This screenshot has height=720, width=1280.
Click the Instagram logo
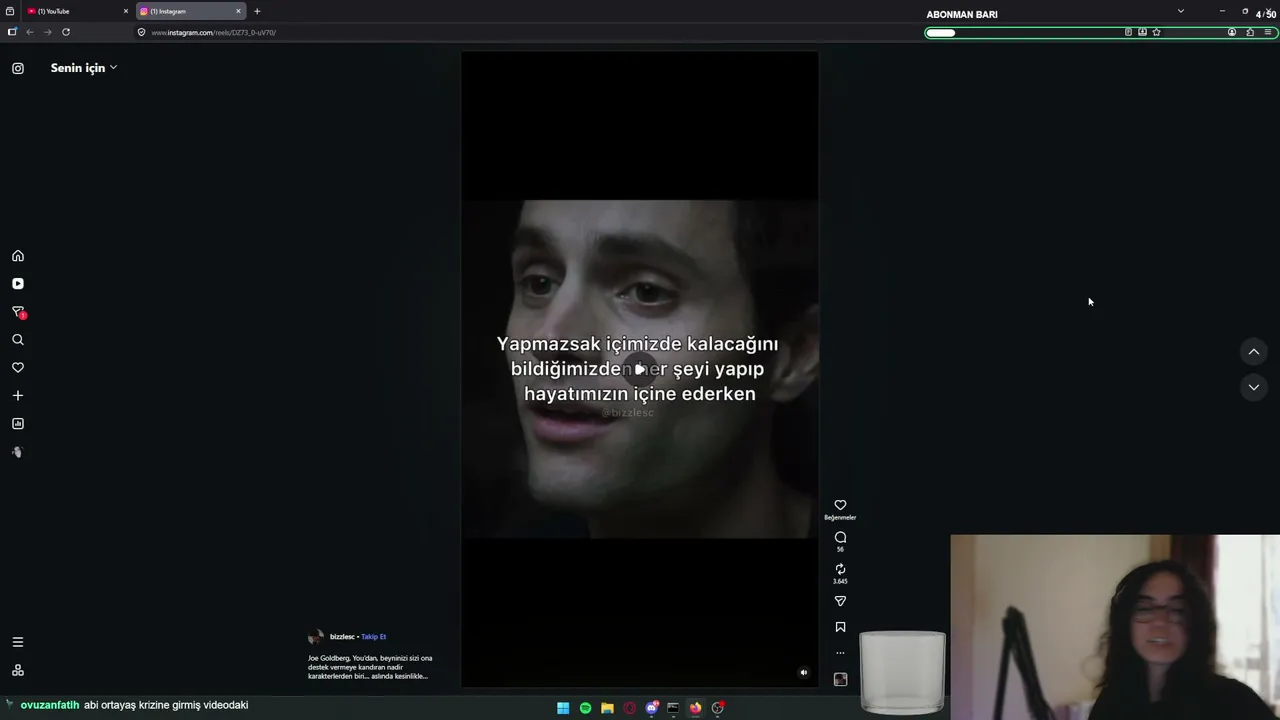tap(18, 68)
